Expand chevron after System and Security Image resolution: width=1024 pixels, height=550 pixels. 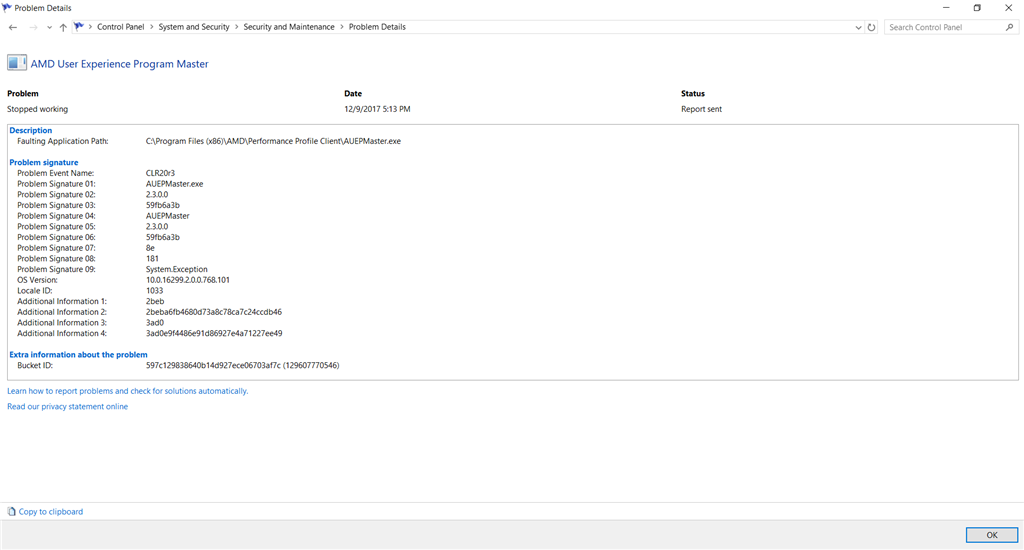236,27
